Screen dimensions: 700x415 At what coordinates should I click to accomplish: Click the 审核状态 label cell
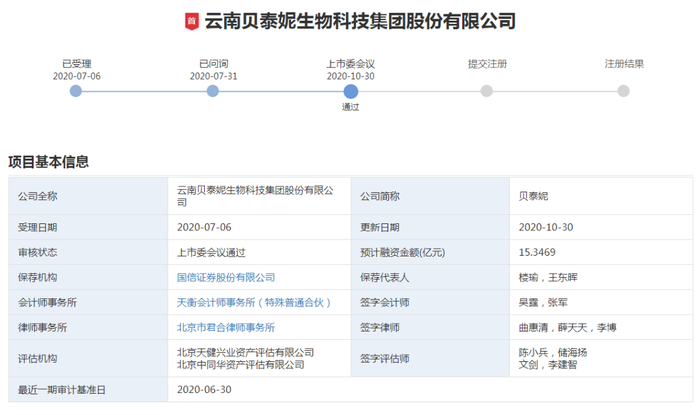point(88,252)
